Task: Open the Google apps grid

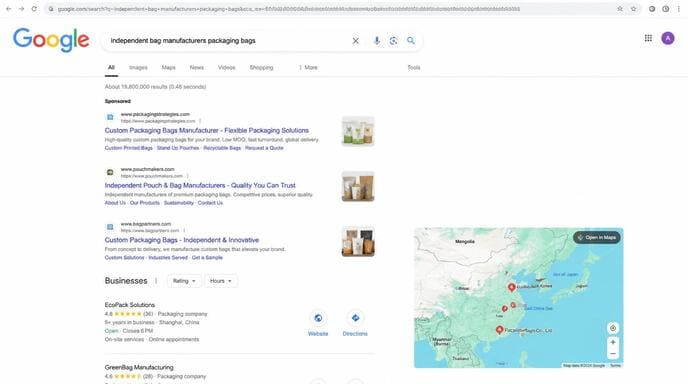Action: click(648, 38)
